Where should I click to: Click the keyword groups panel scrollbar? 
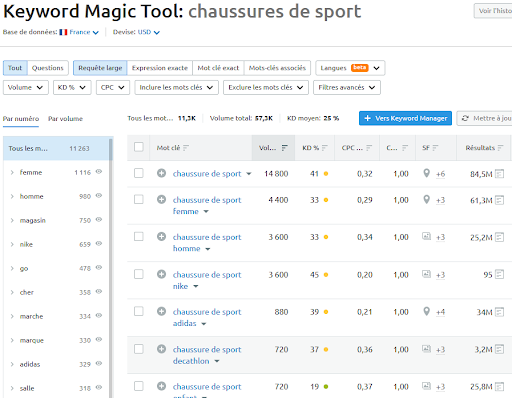point(111,267)
